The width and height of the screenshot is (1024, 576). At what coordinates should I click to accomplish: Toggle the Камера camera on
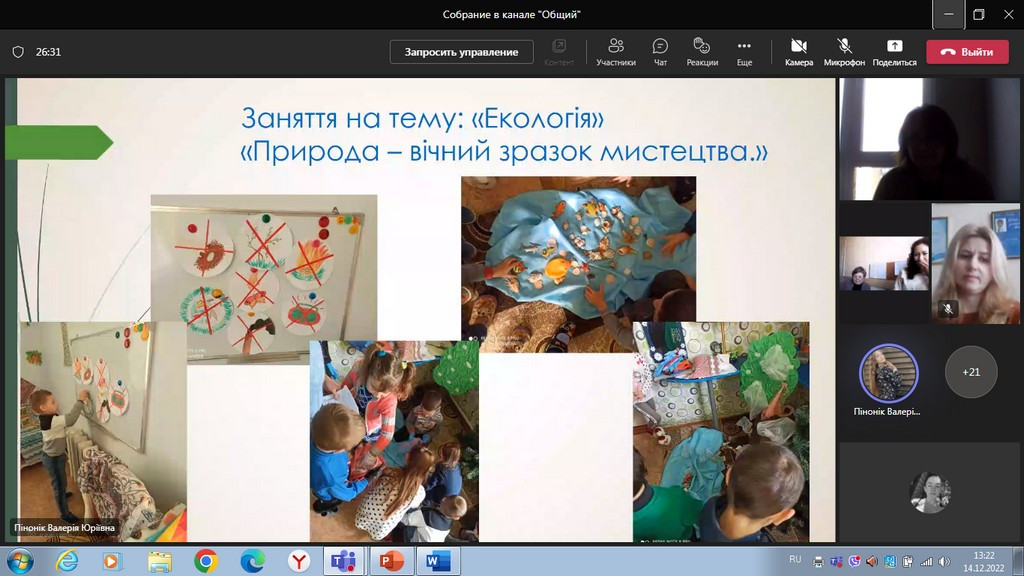(798, 51)
